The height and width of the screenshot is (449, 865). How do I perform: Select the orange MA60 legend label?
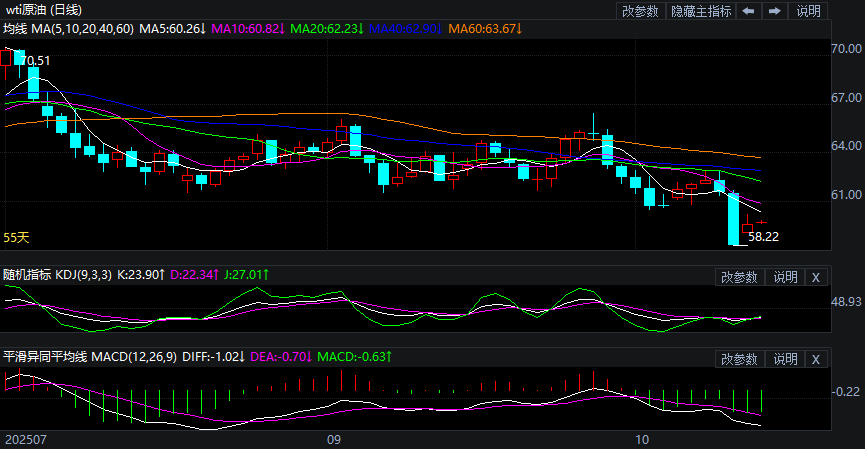coord(485,29)
